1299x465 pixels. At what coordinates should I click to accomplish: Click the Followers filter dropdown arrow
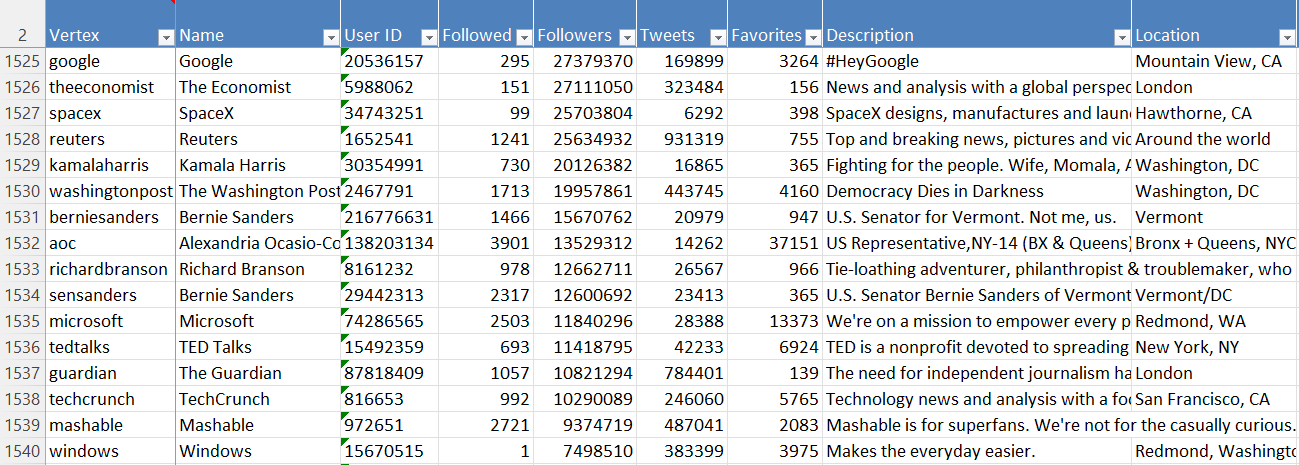coord(625,37)
